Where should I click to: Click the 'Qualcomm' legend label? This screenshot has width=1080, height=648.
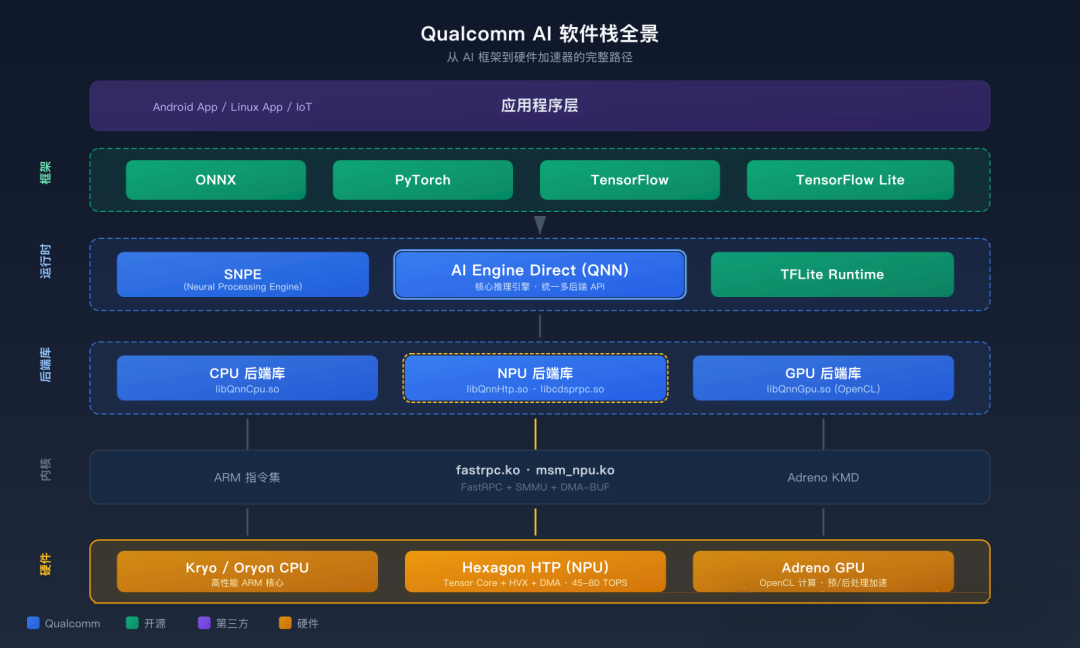click(72, 623)
